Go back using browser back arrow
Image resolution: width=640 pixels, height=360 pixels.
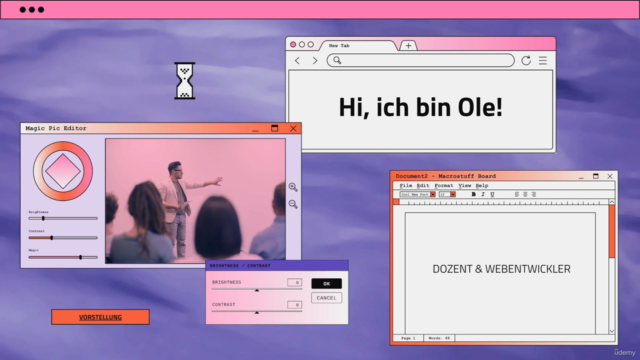[298, 60]
